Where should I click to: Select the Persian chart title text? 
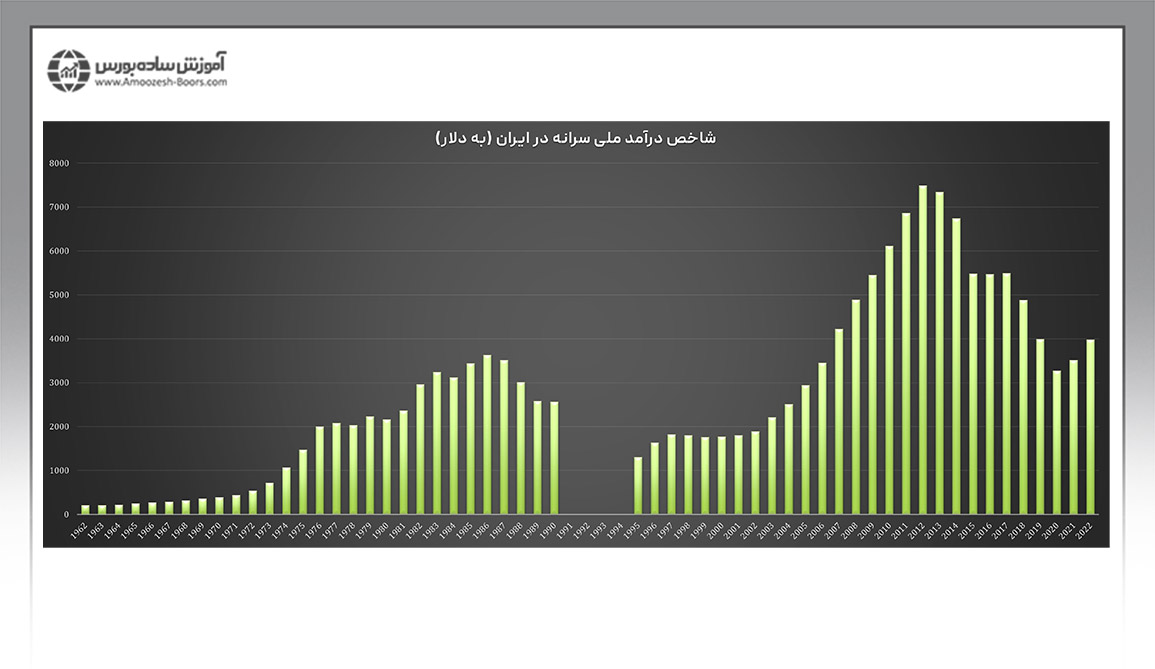tap(575, 138)
